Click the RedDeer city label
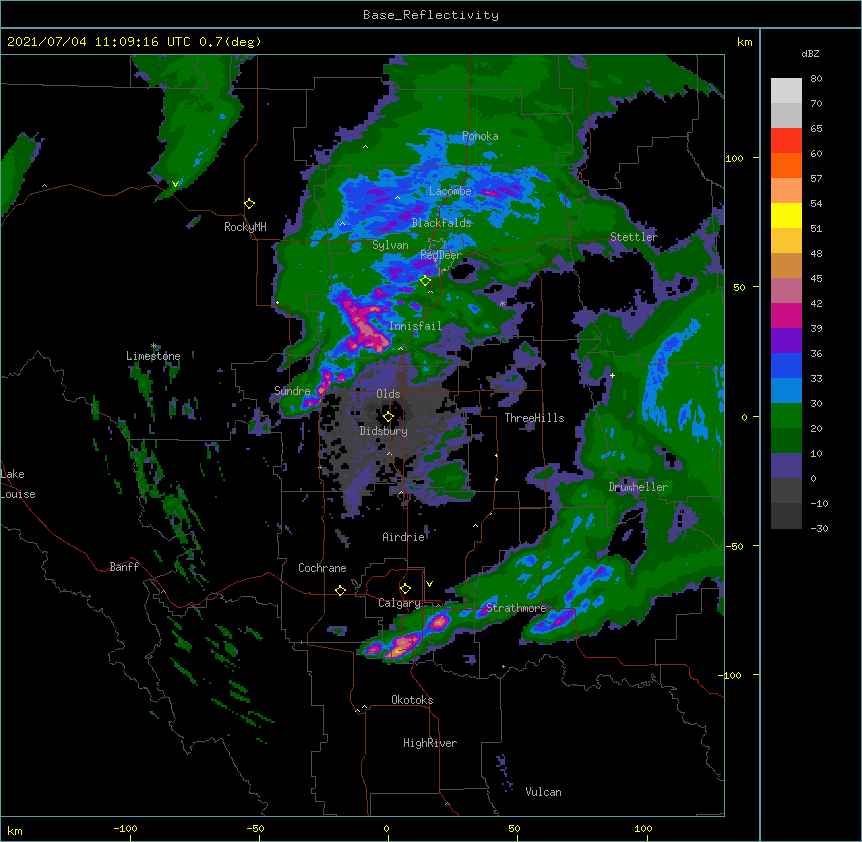Screen dimensions: 862x842 pyautogui.click(x=441, y=255)
